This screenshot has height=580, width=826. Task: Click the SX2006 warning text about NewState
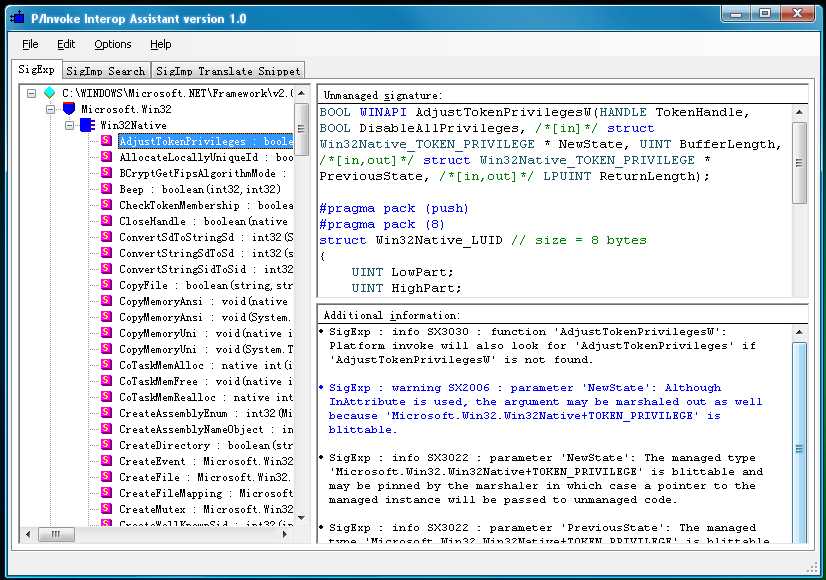click(x=545, y=408)
